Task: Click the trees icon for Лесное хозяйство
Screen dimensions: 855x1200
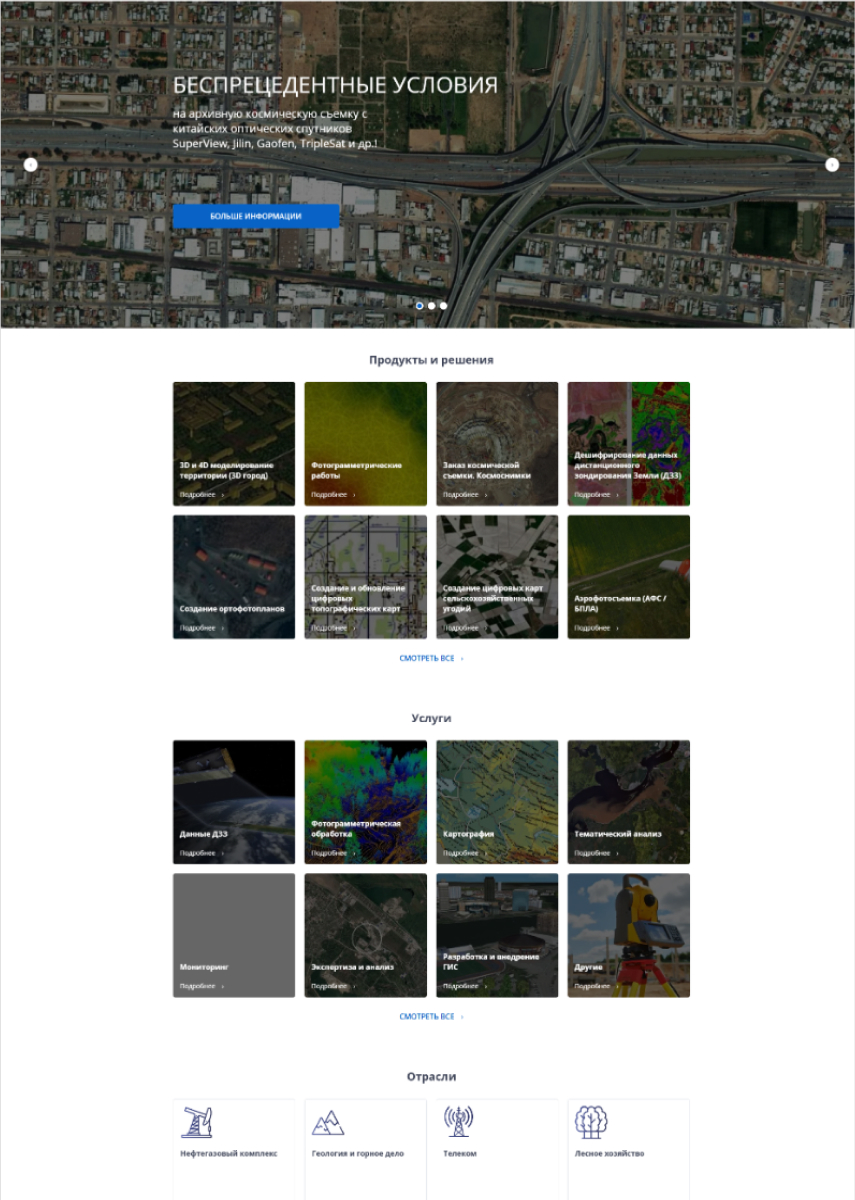Action: (591, 1122)
